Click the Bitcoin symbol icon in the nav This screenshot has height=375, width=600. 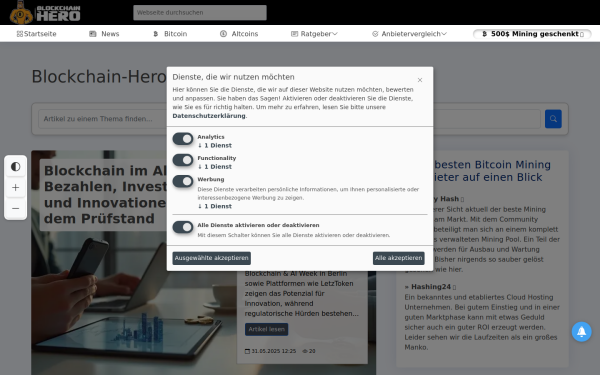coord(155,34)
